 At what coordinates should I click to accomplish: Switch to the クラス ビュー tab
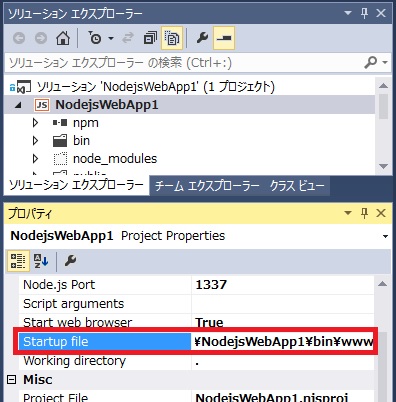tap(297, 186)
